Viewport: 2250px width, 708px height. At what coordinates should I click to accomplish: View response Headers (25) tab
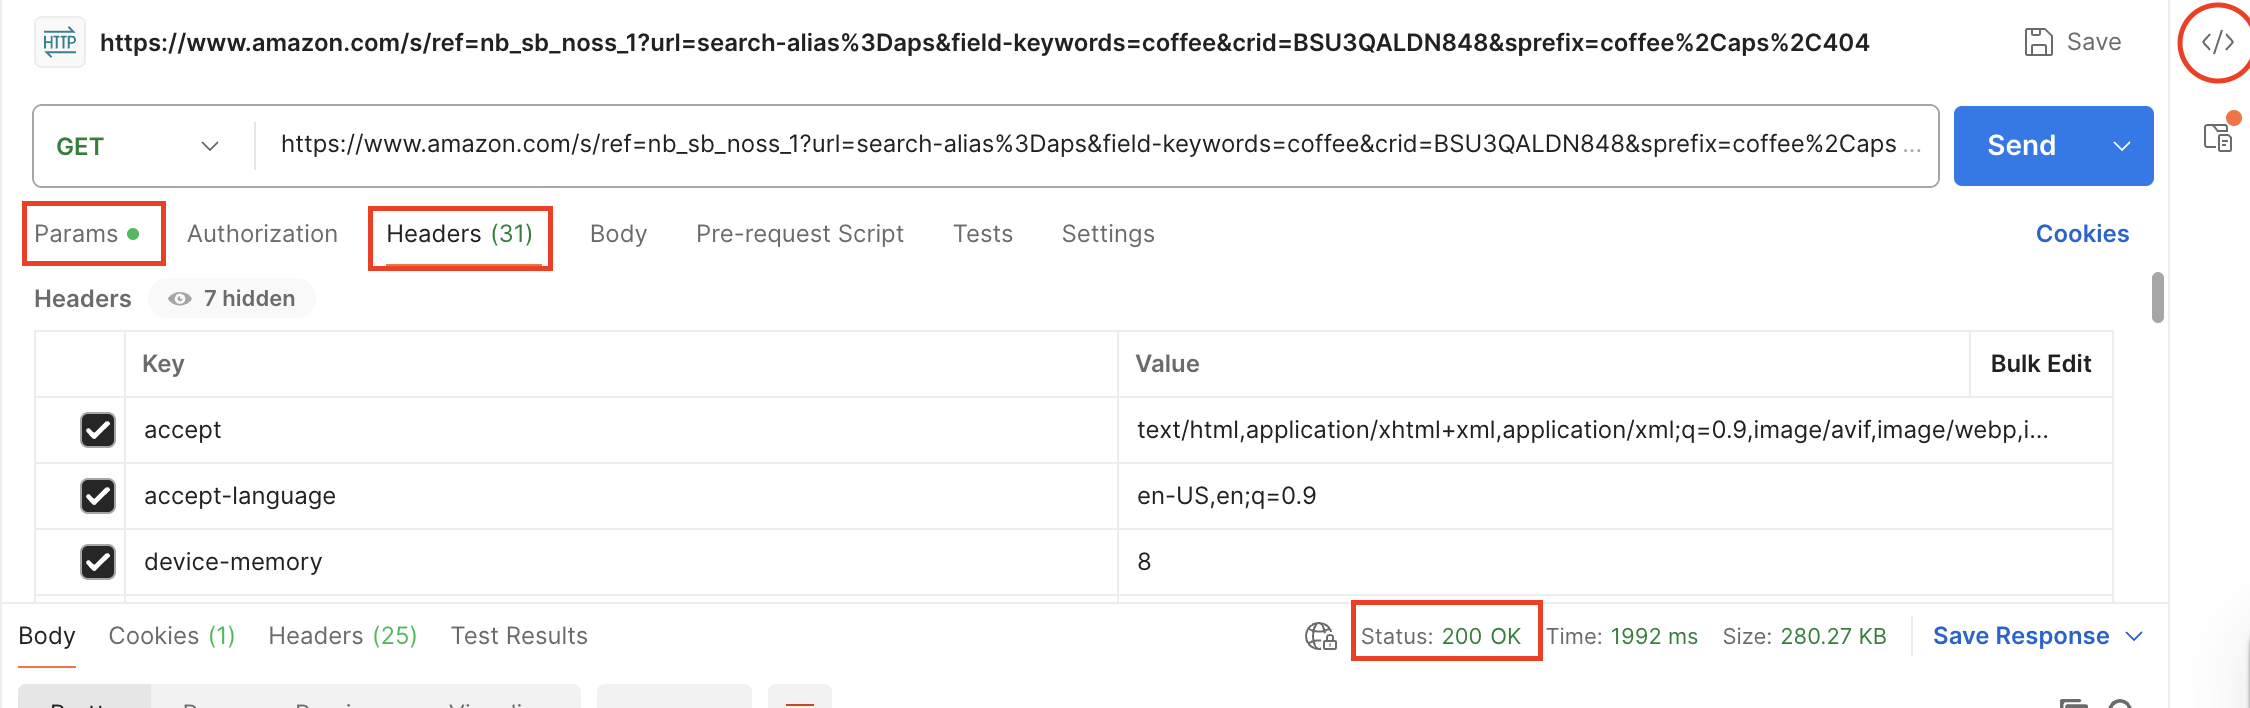point(342,636)
